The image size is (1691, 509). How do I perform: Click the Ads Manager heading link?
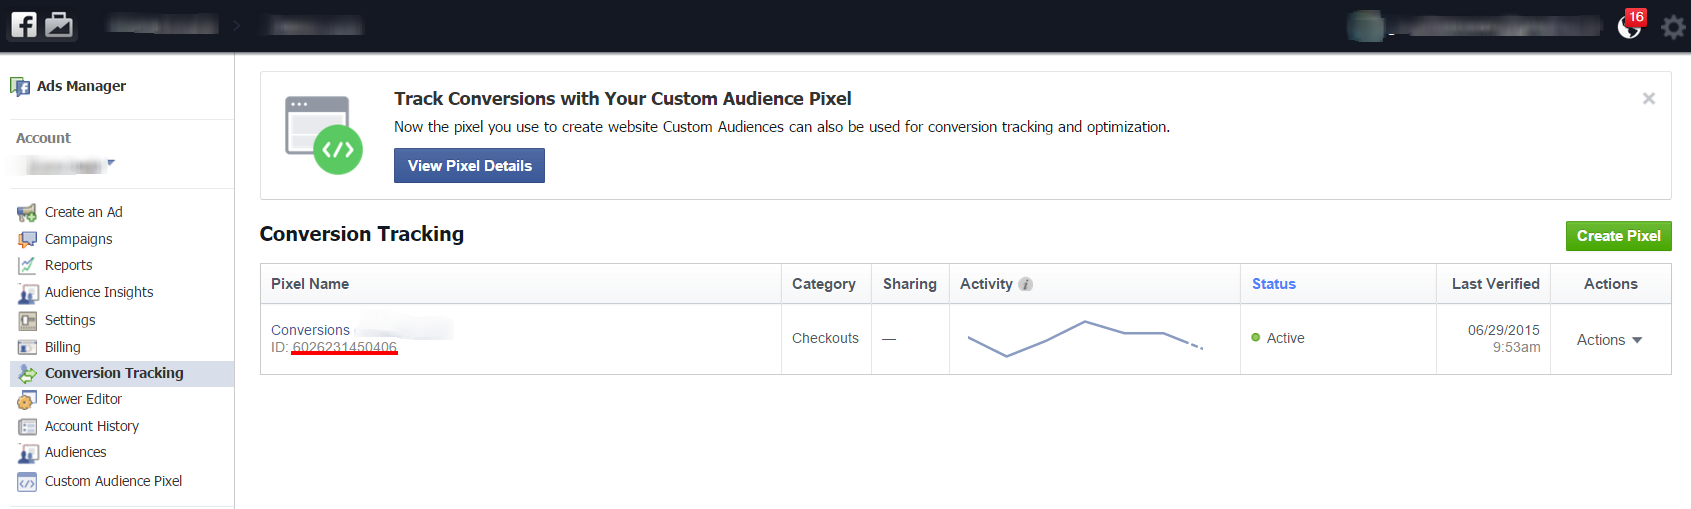pyautogui.click(x=82, y=86)
